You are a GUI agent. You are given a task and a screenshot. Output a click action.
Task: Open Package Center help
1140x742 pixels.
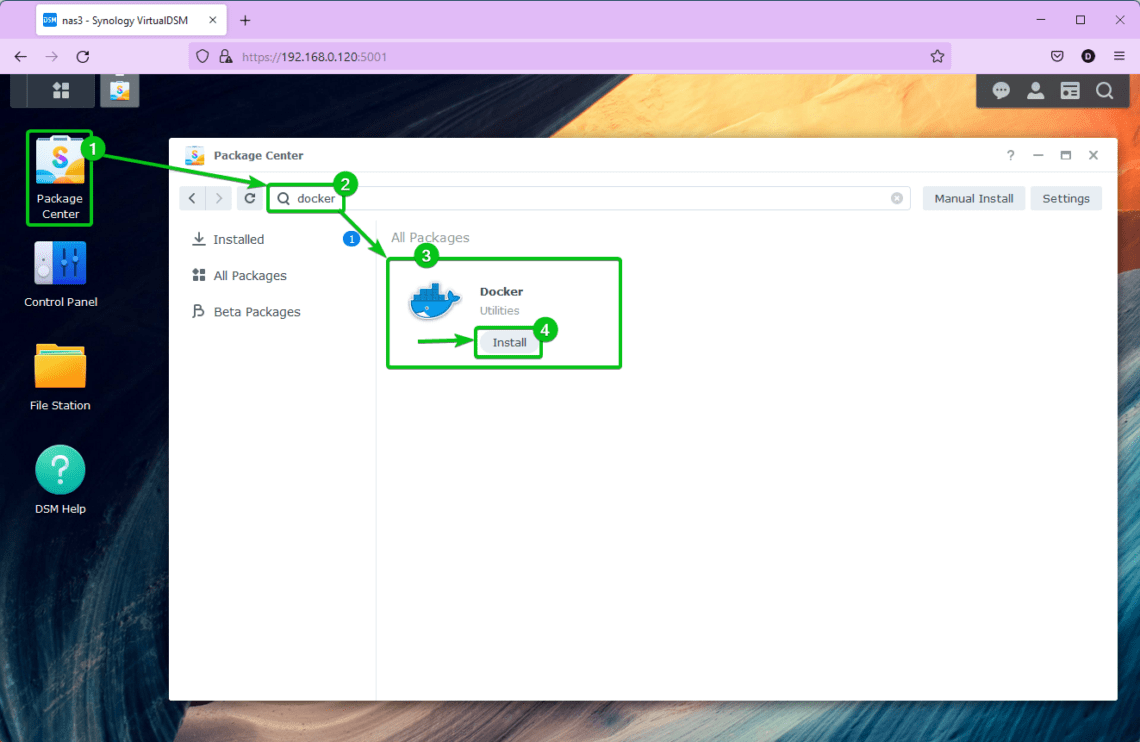click(1010, 155)
